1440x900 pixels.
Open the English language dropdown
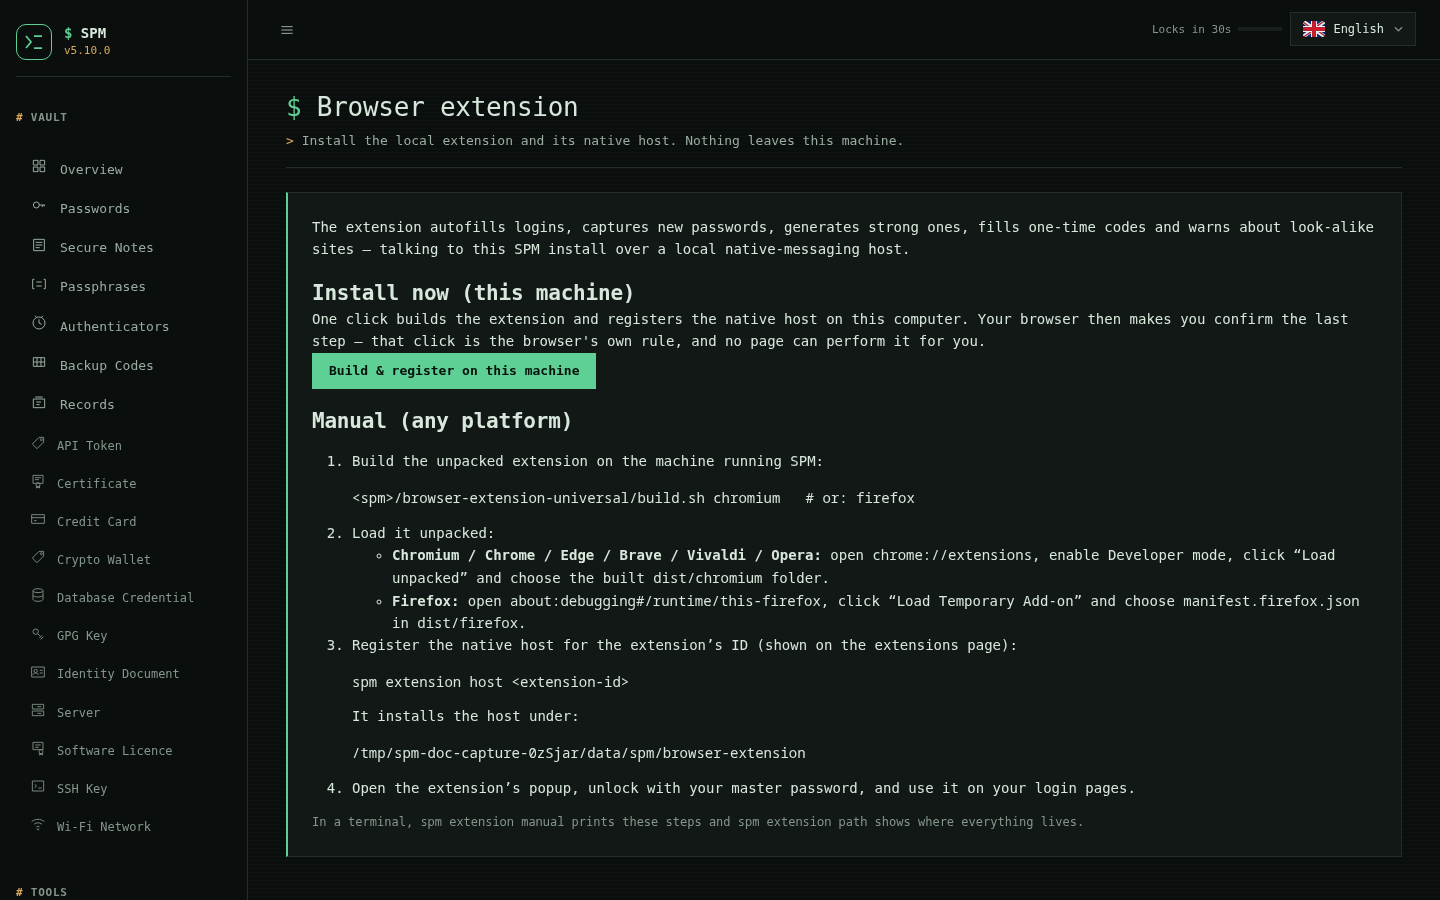pos(1352,29)
